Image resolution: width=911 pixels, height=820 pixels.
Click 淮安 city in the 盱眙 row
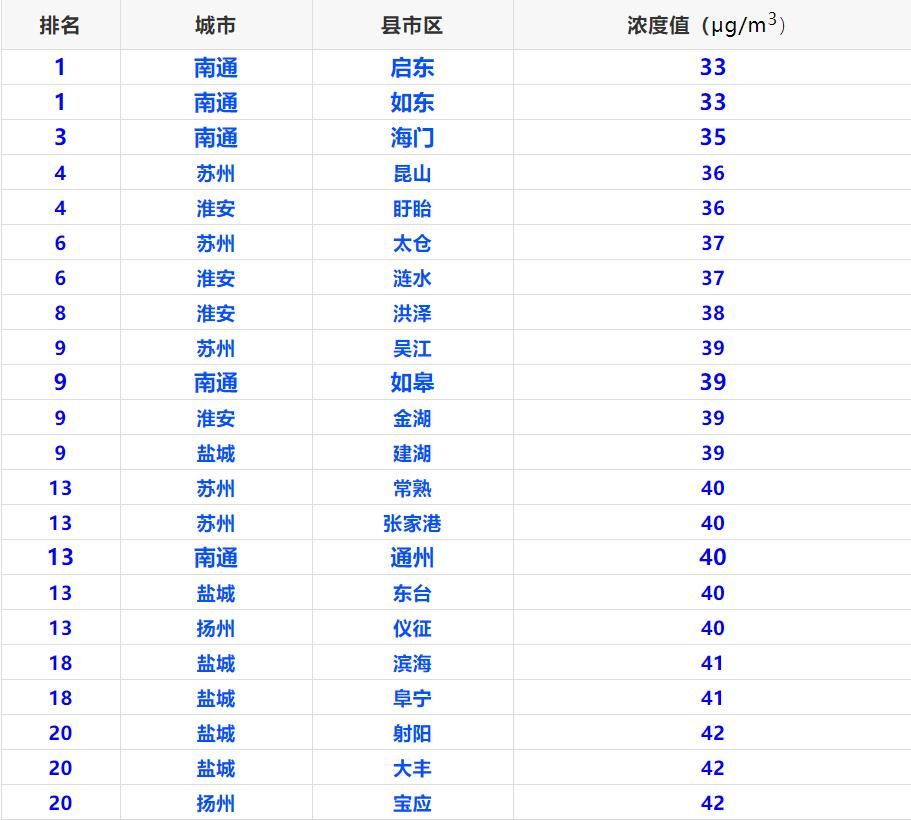pyautogui.click(x=216, y=208)
